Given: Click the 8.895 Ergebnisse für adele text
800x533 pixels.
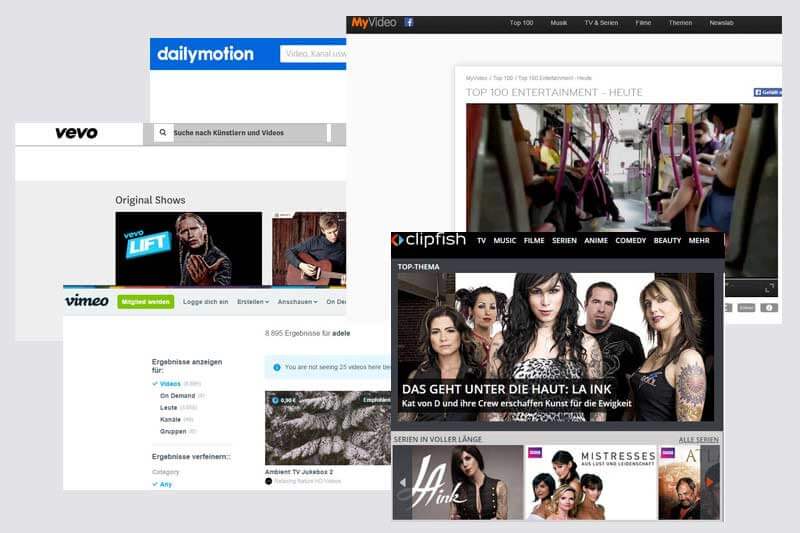Looking at the screenshot, I should click(x=307, y=333).
